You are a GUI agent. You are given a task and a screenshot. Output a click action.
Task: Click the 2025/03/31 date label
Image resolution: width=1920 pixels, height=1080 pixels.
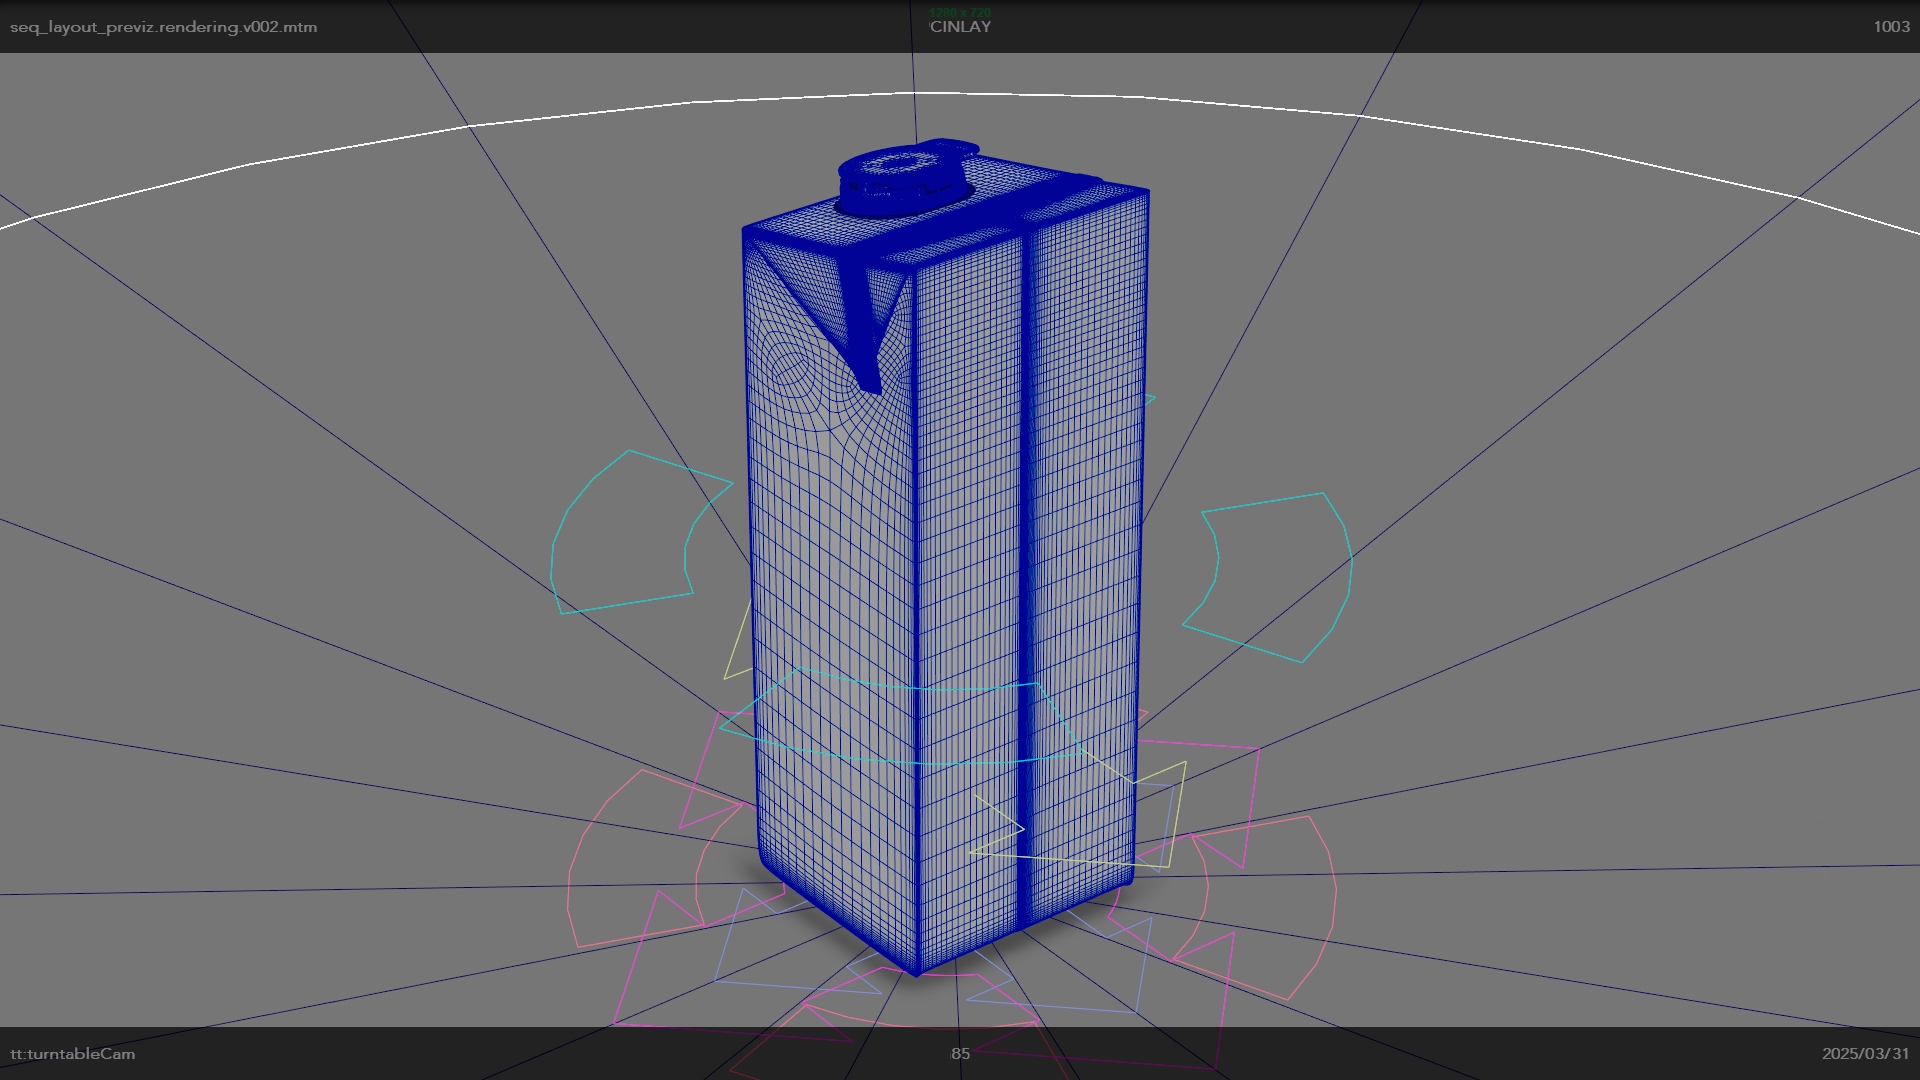click(1865, 1053)
